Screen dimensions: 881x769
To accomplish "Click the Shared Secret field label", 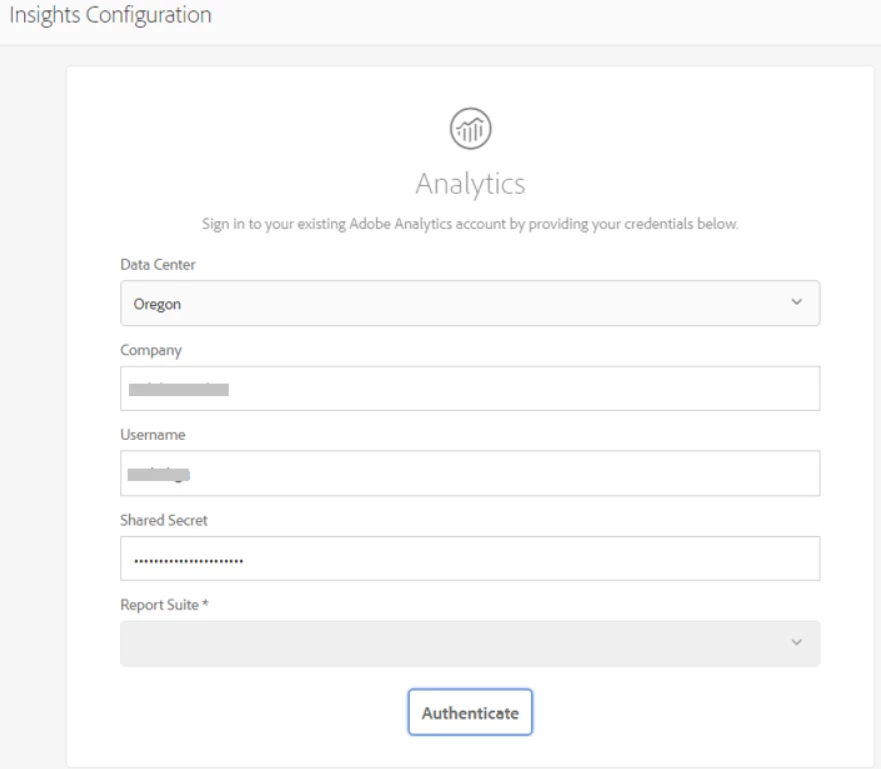I will click(164, 520).
